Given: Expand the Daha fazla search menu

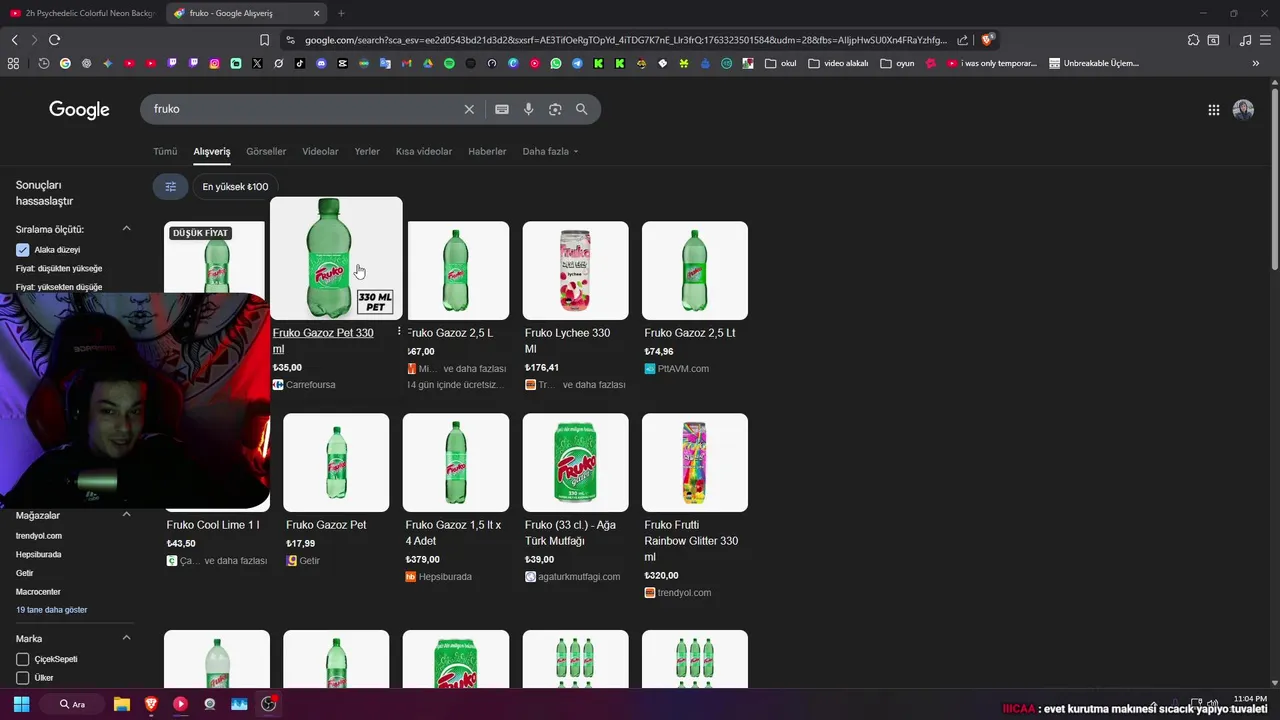Looking at the screenshot, I should pos(550,152).
